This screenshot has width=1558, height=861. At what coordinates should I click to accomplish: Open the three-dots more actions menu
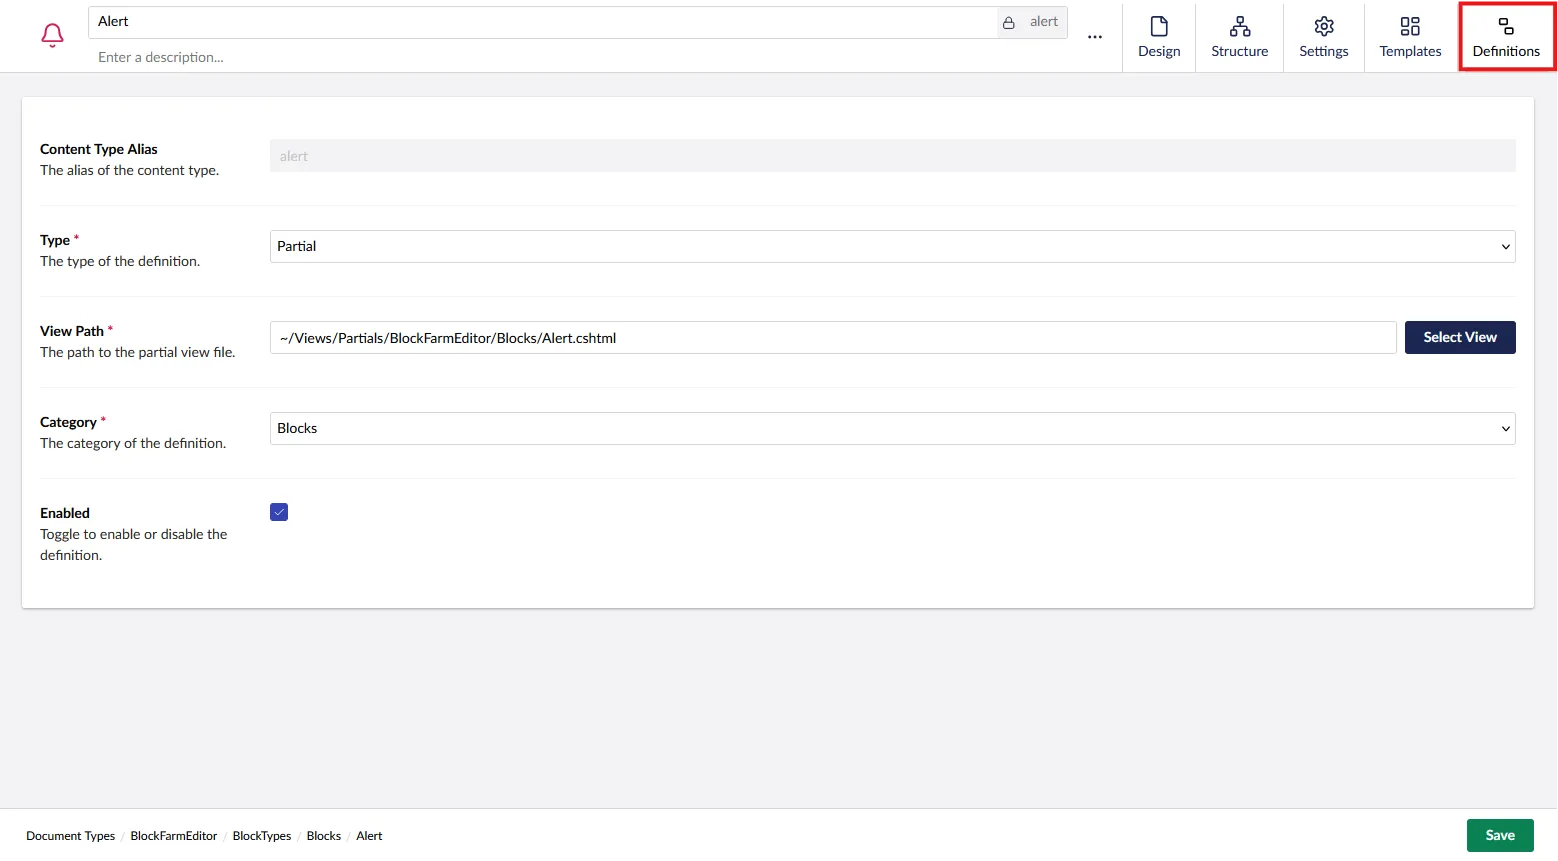point(1095,37)
